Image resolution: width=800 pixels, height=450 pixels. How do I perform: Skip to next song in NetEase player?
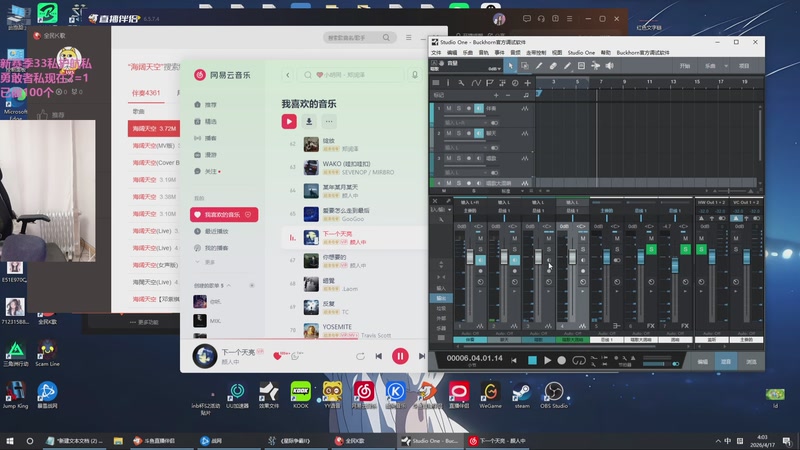[421, 356]
